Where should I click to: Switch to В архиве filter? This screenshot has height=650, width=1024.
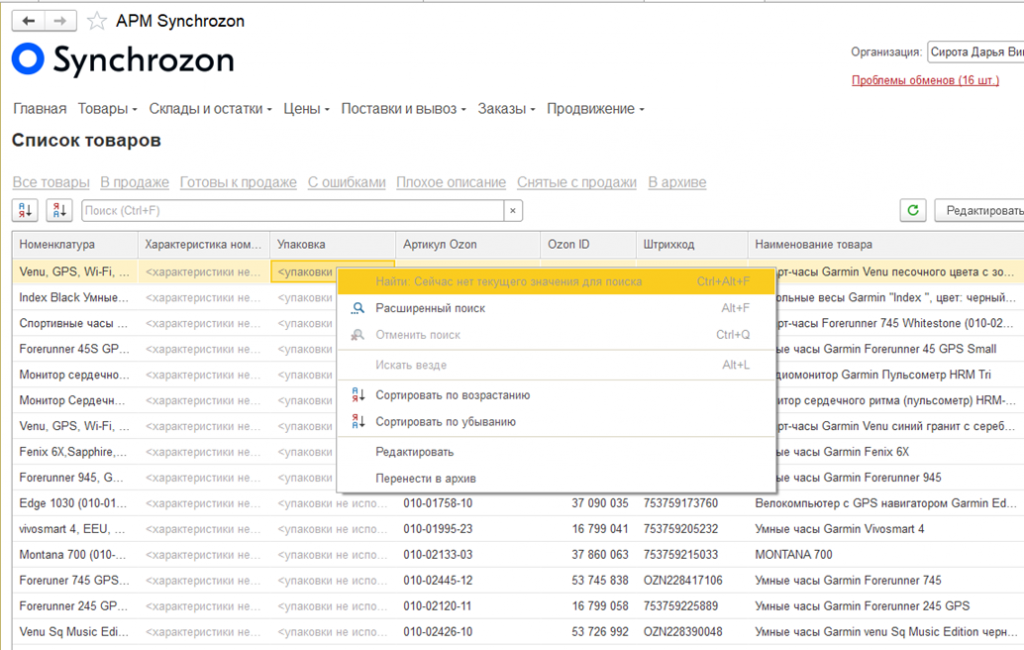tap(677, 182)
